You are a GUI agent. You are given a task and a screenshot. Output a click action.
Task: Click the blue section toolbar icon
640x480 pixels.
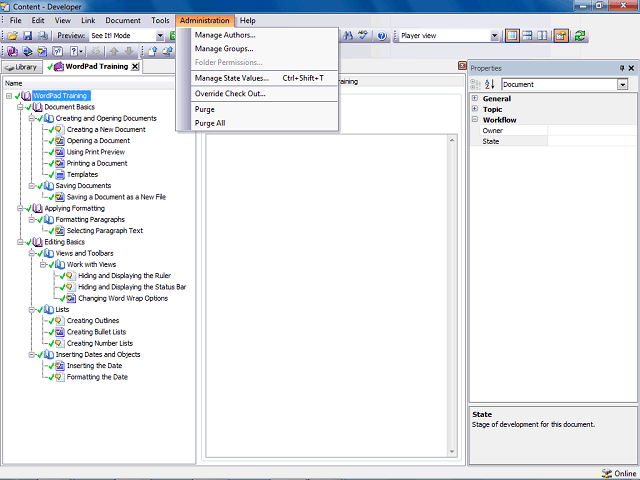(x=27, y=51)
